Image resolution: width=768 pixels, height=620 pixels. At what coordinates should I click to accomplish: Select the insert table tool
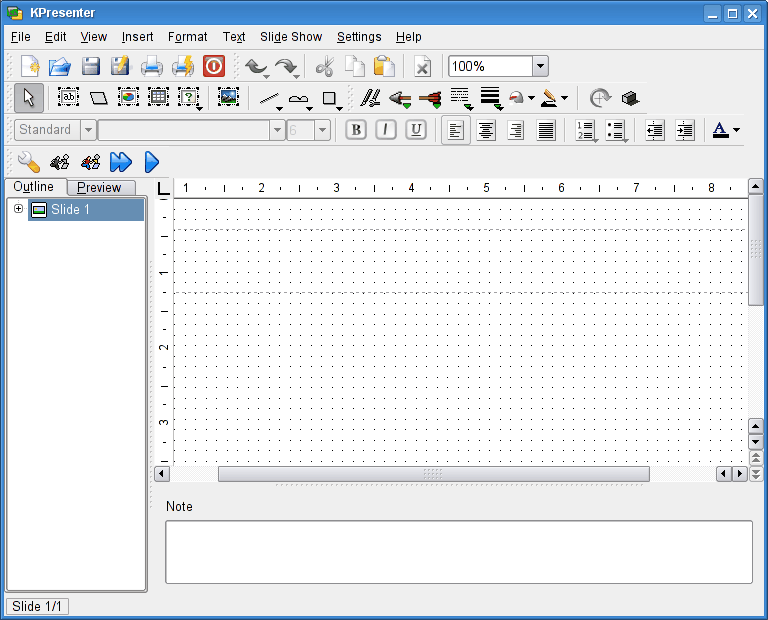pyautogui.click(x=158, y=98)
